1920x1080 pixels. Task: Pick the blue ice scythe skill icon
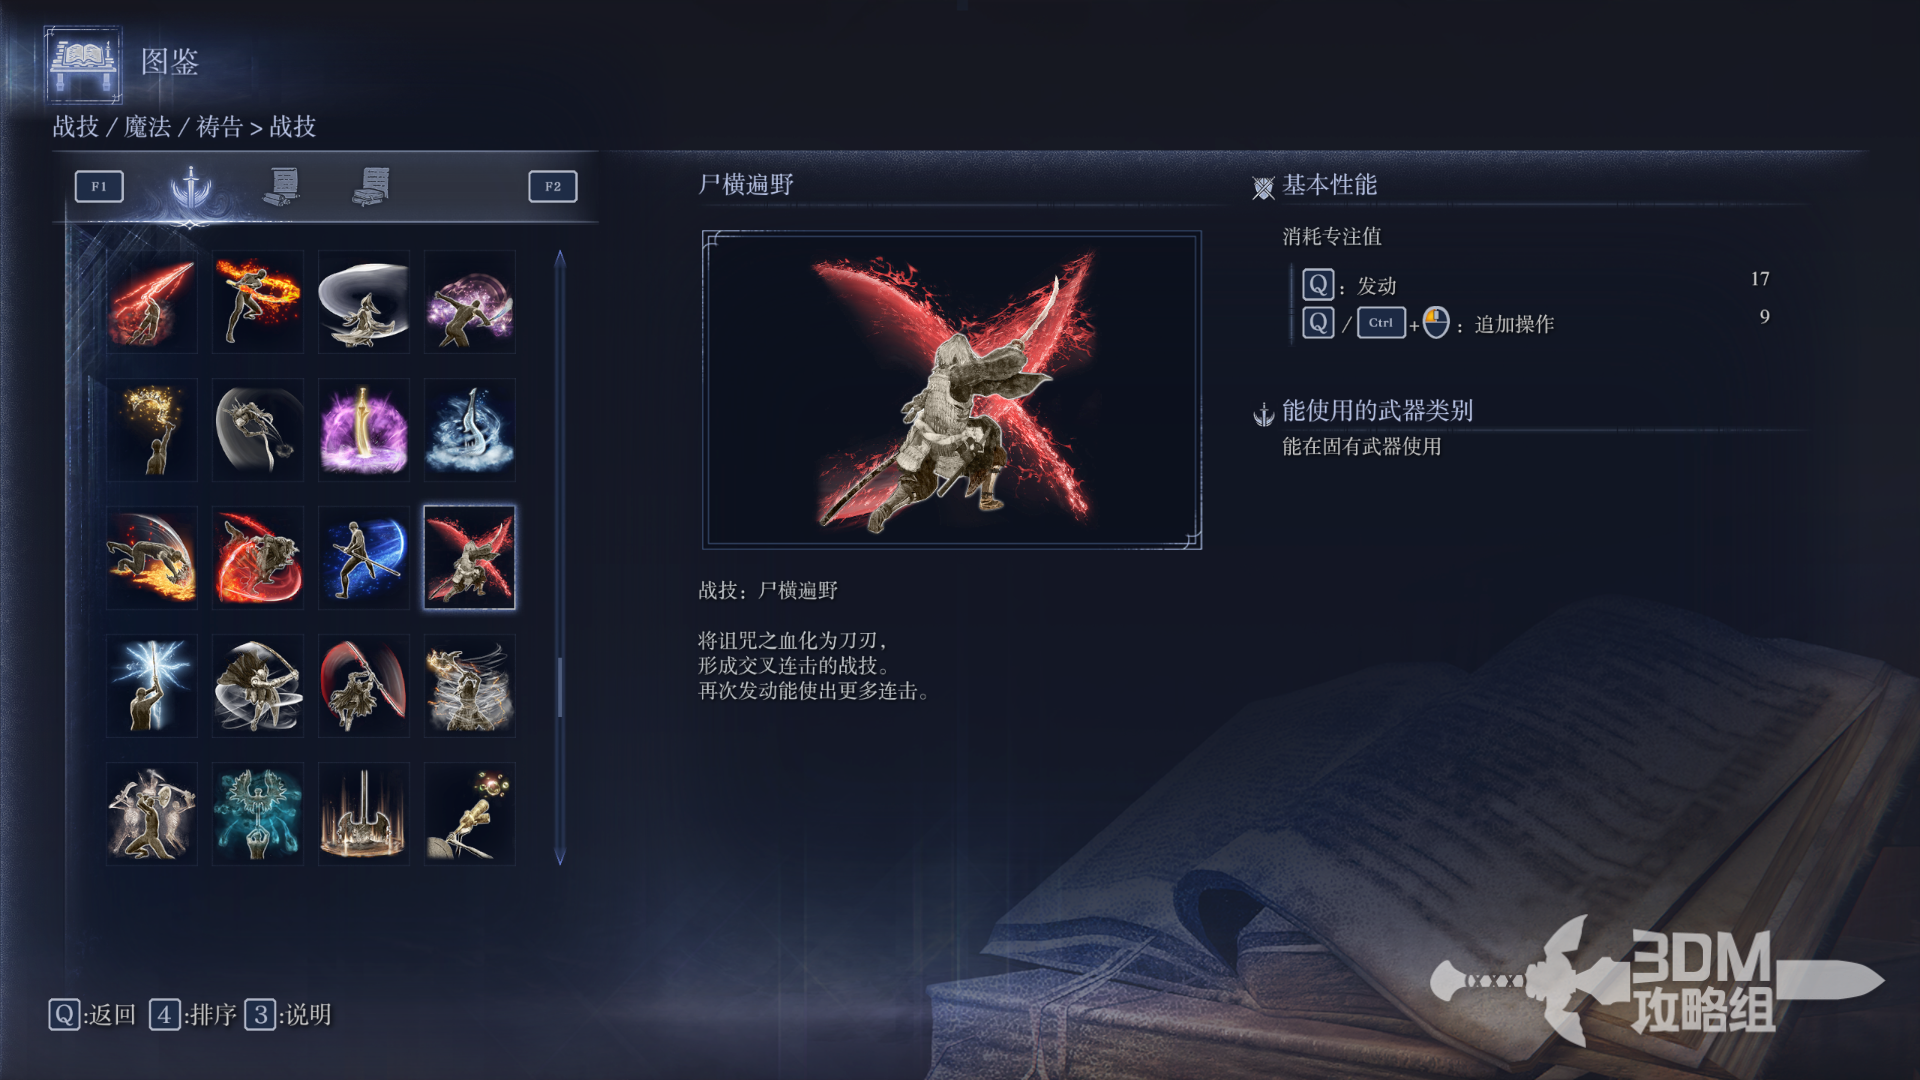470,430
